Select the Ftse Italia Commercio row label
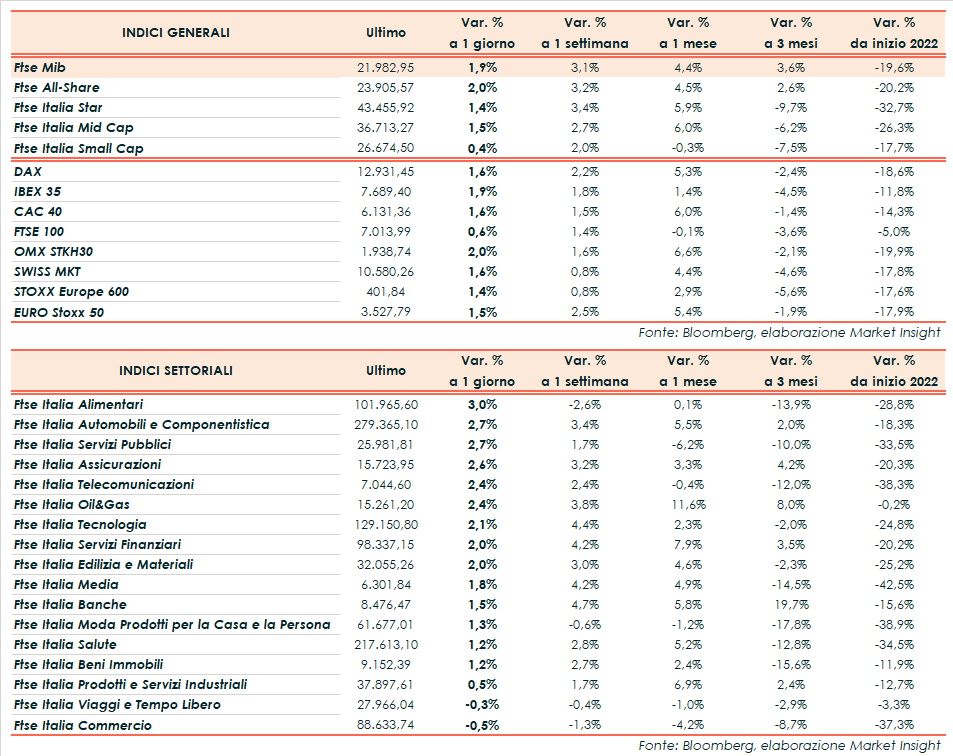Screen dimensions: 953x756 83,725
